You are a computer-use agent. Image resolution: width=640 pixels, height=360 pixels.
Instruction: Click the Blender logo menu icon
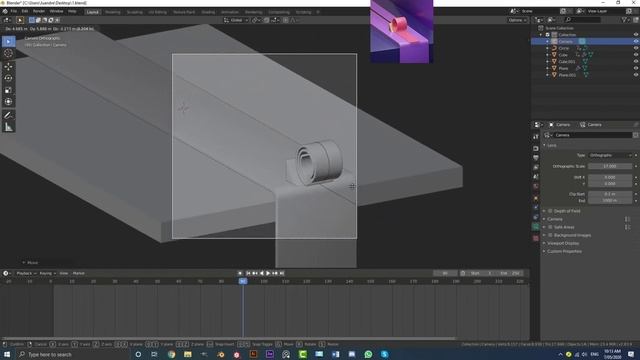(x=5, y=11)
